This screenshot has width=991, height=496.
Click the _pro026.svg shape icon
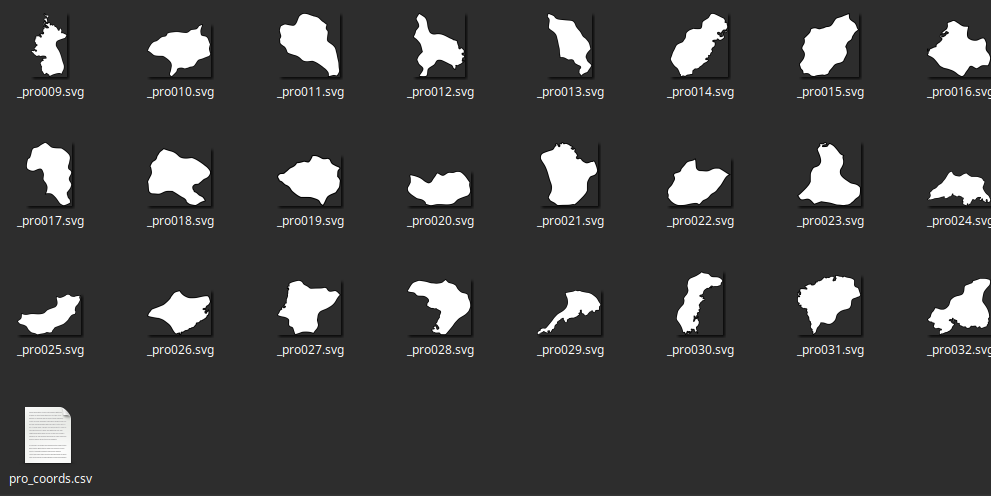coord(180,313)
